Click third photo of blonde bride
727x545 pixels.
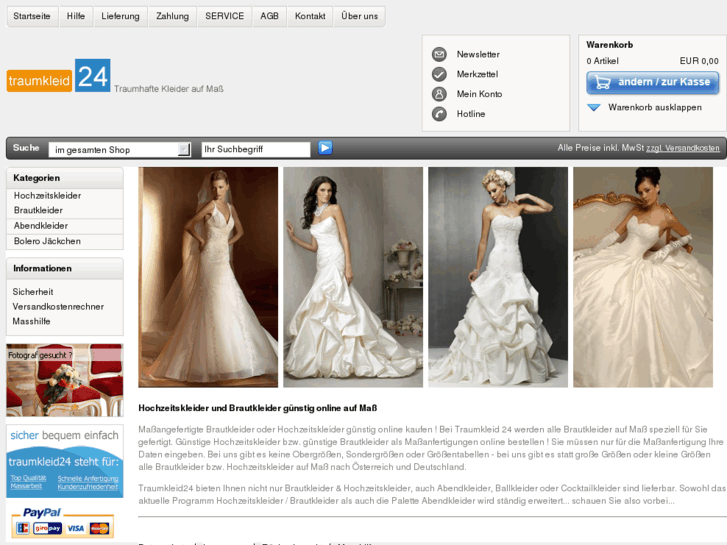click(498, 277)
